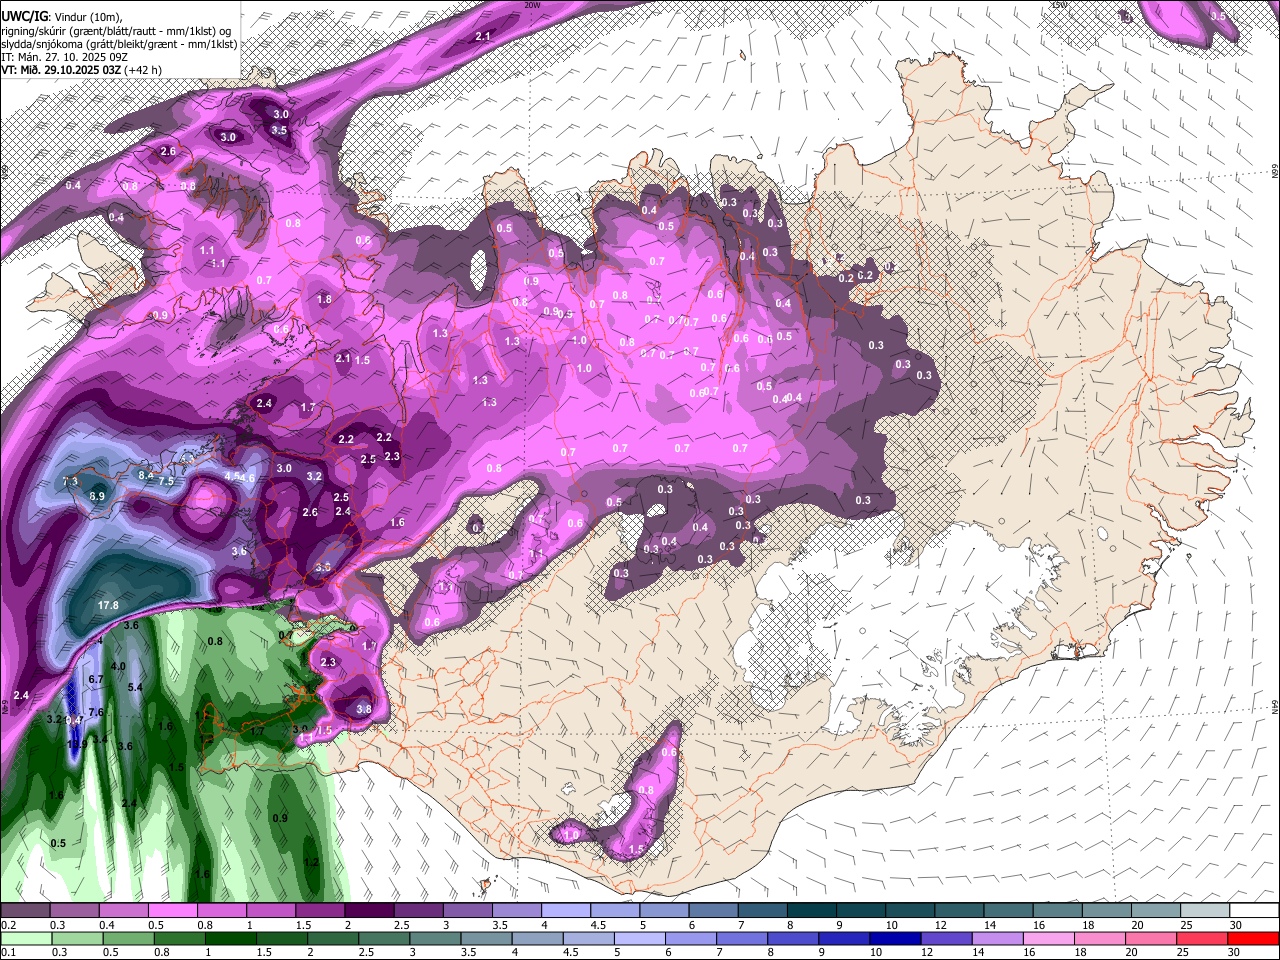Click the 15W longitude label at the top

[x=1060, y=5]
